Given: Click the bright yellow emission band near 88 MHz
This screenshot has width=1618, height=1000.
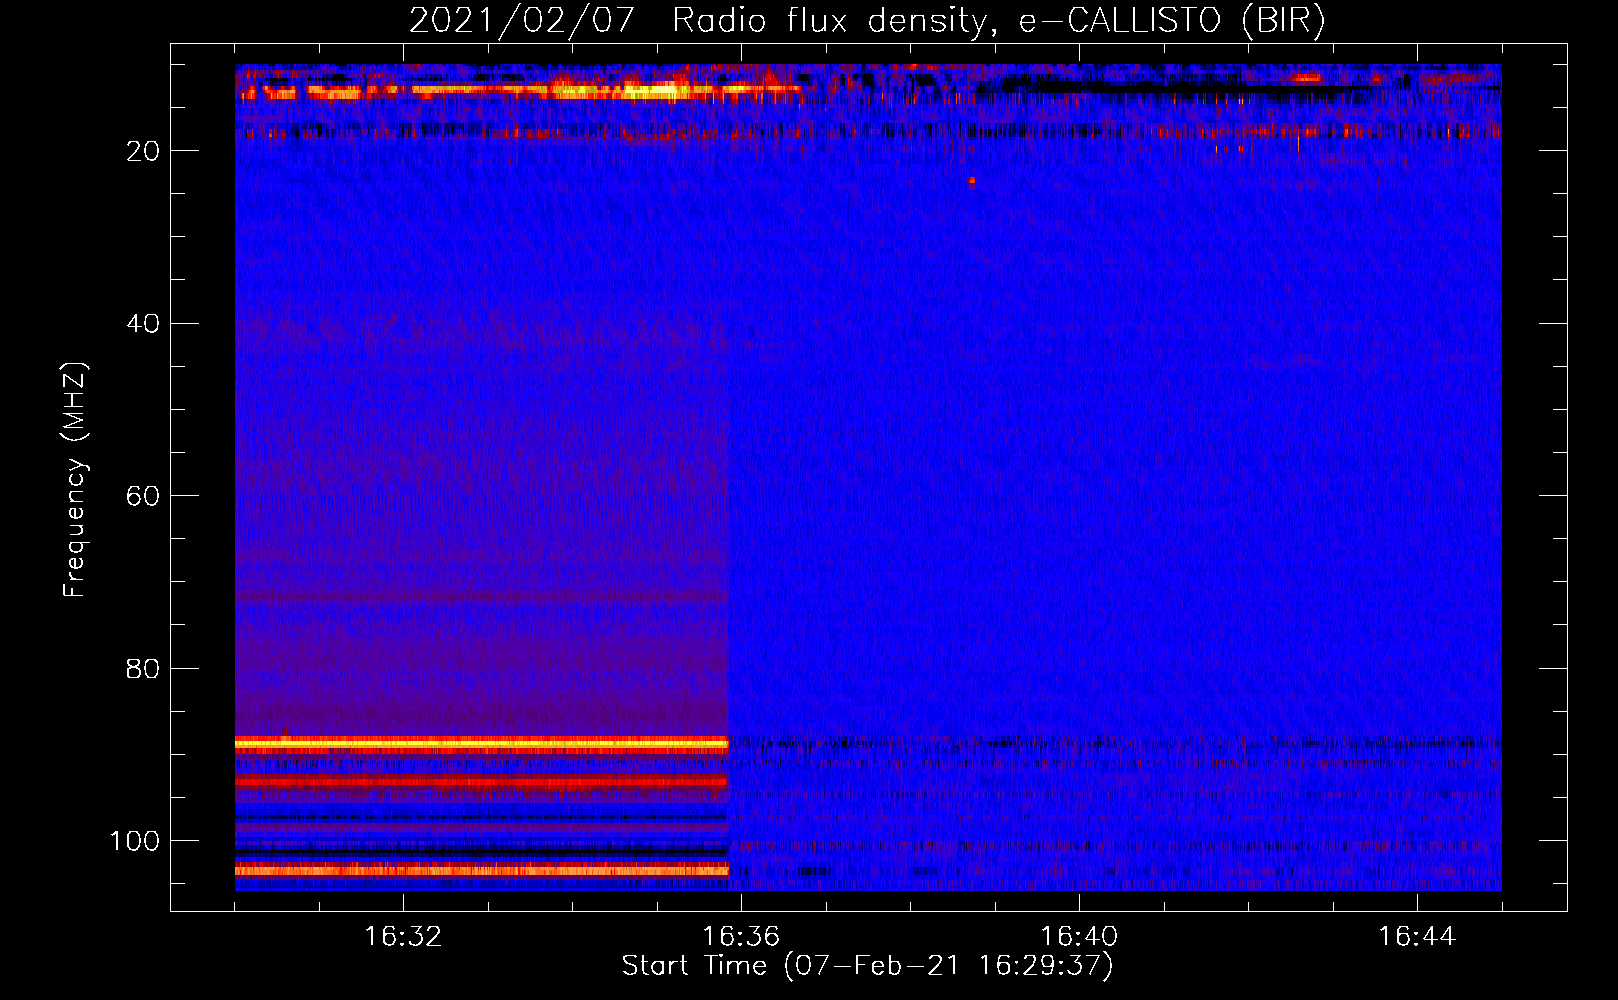Looking at the screenshot, I should [482, 744].
